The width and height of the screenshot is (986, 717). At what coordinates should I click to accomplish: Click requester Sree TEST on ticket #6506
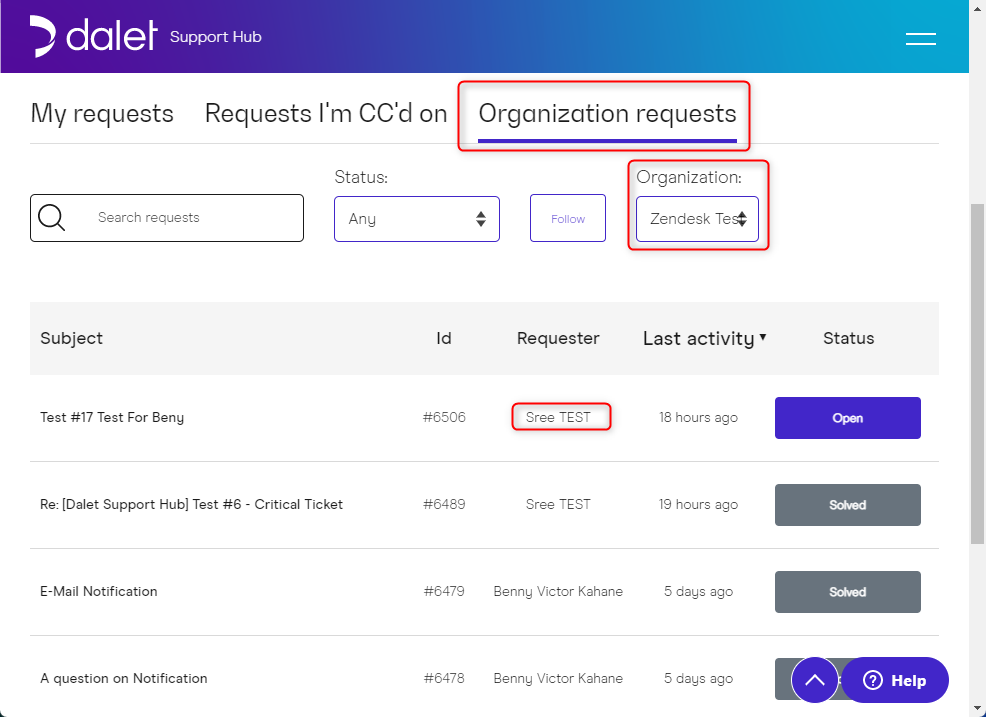(558, 418)
